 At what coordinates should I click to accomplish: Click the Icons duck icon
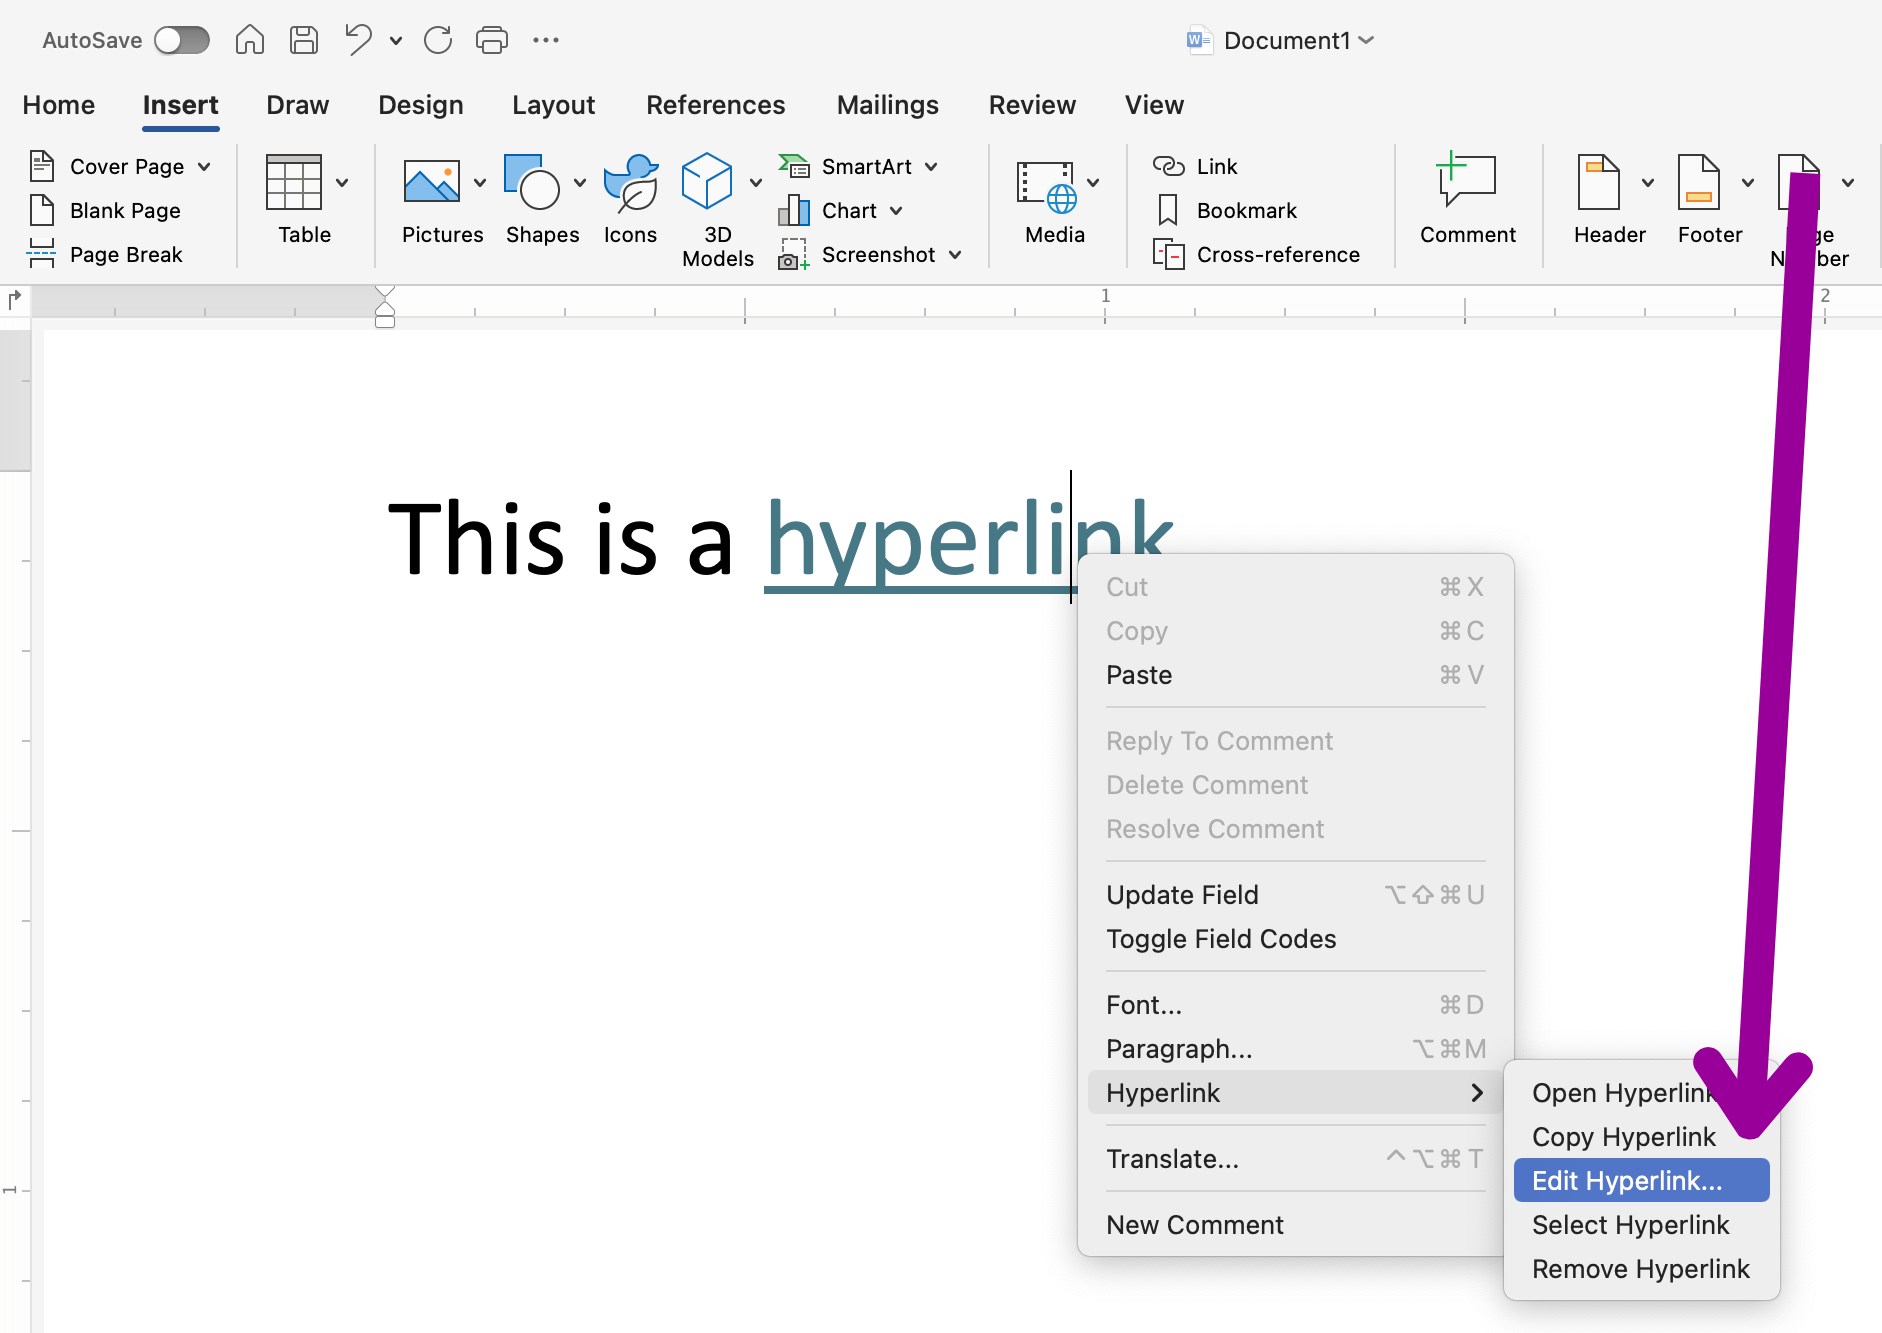pyautogui.click(x=631, y=182)
